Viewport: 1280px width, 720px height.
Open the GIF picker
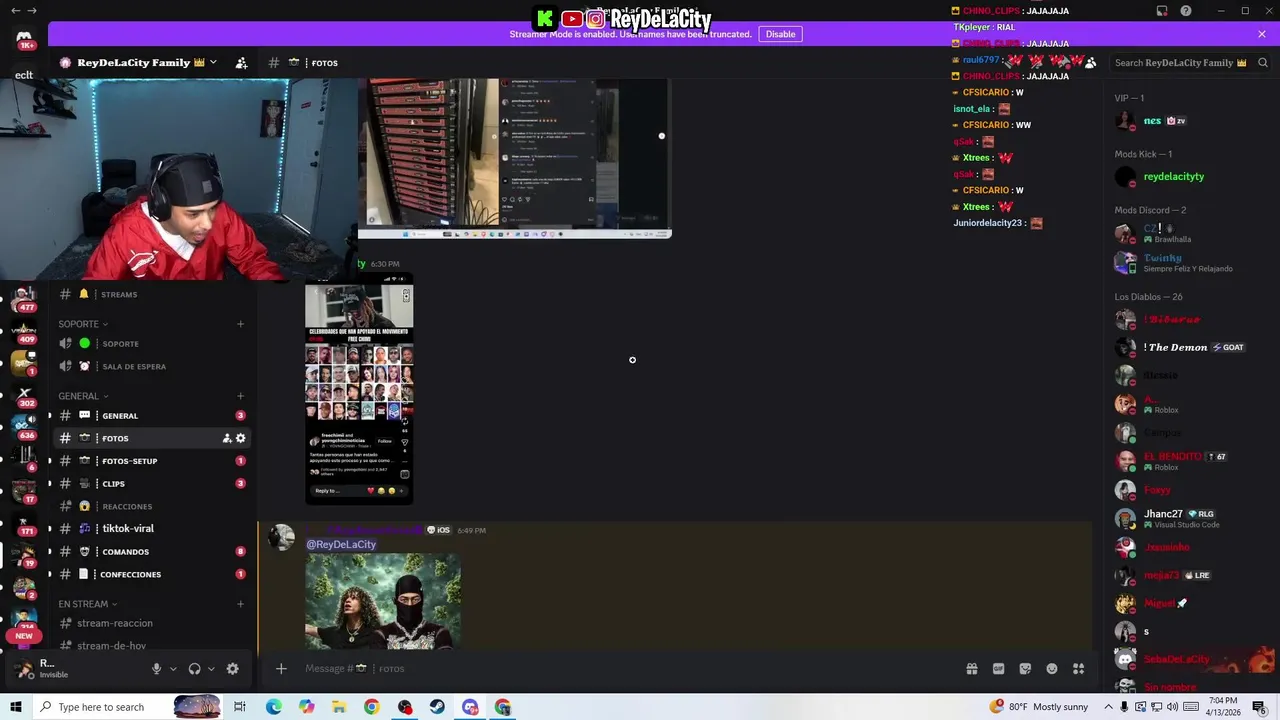[x=998, y=669]
